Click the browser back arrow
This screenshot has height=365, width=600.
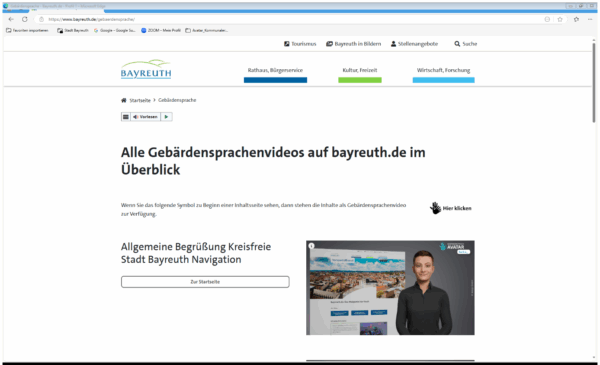[11, 19]
